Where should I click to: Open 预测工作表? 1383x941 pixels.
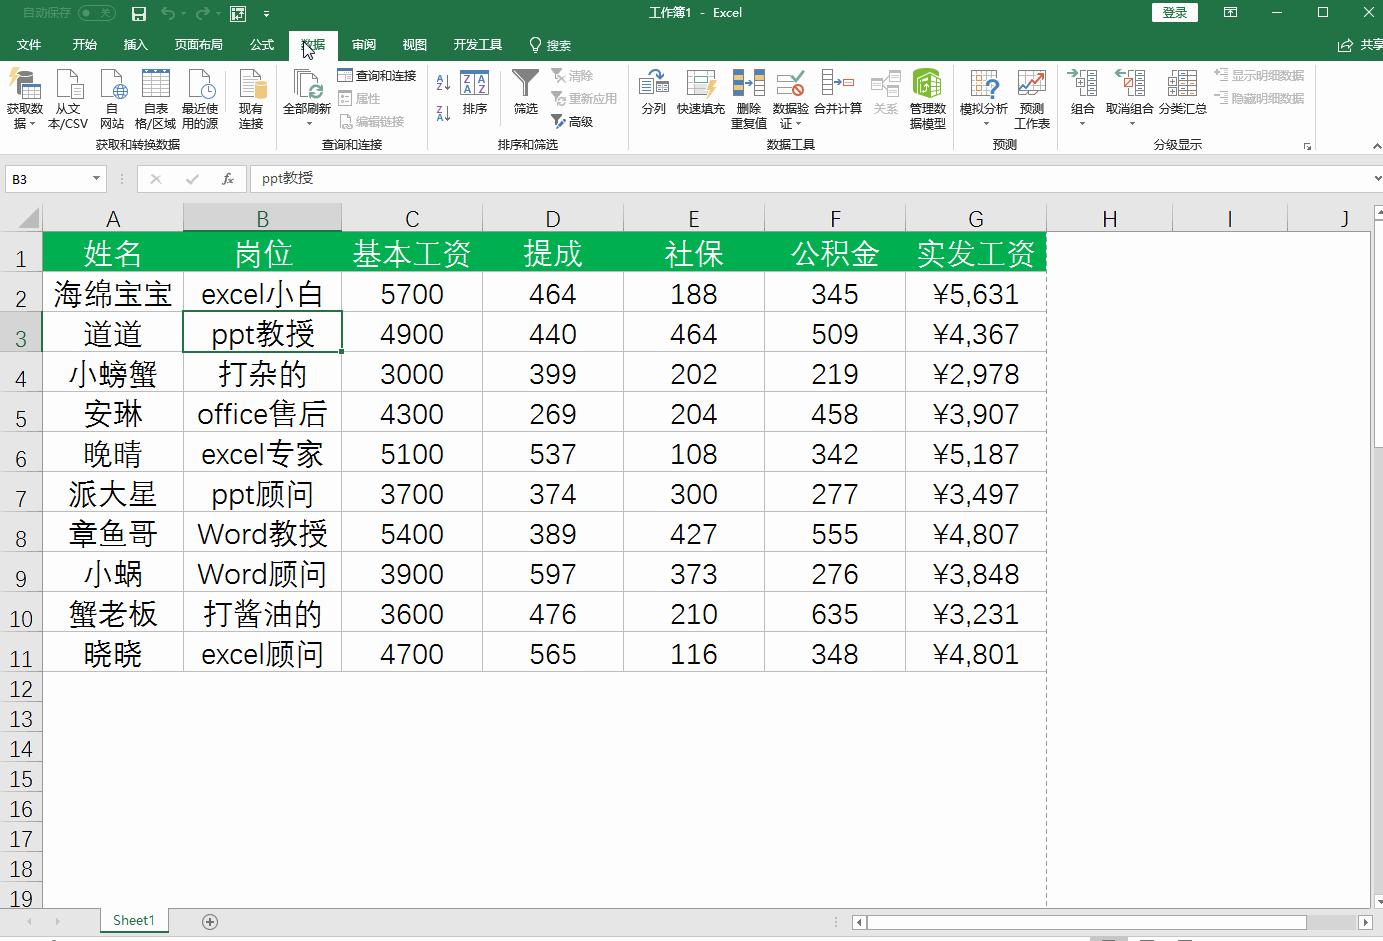[1032, 95]
